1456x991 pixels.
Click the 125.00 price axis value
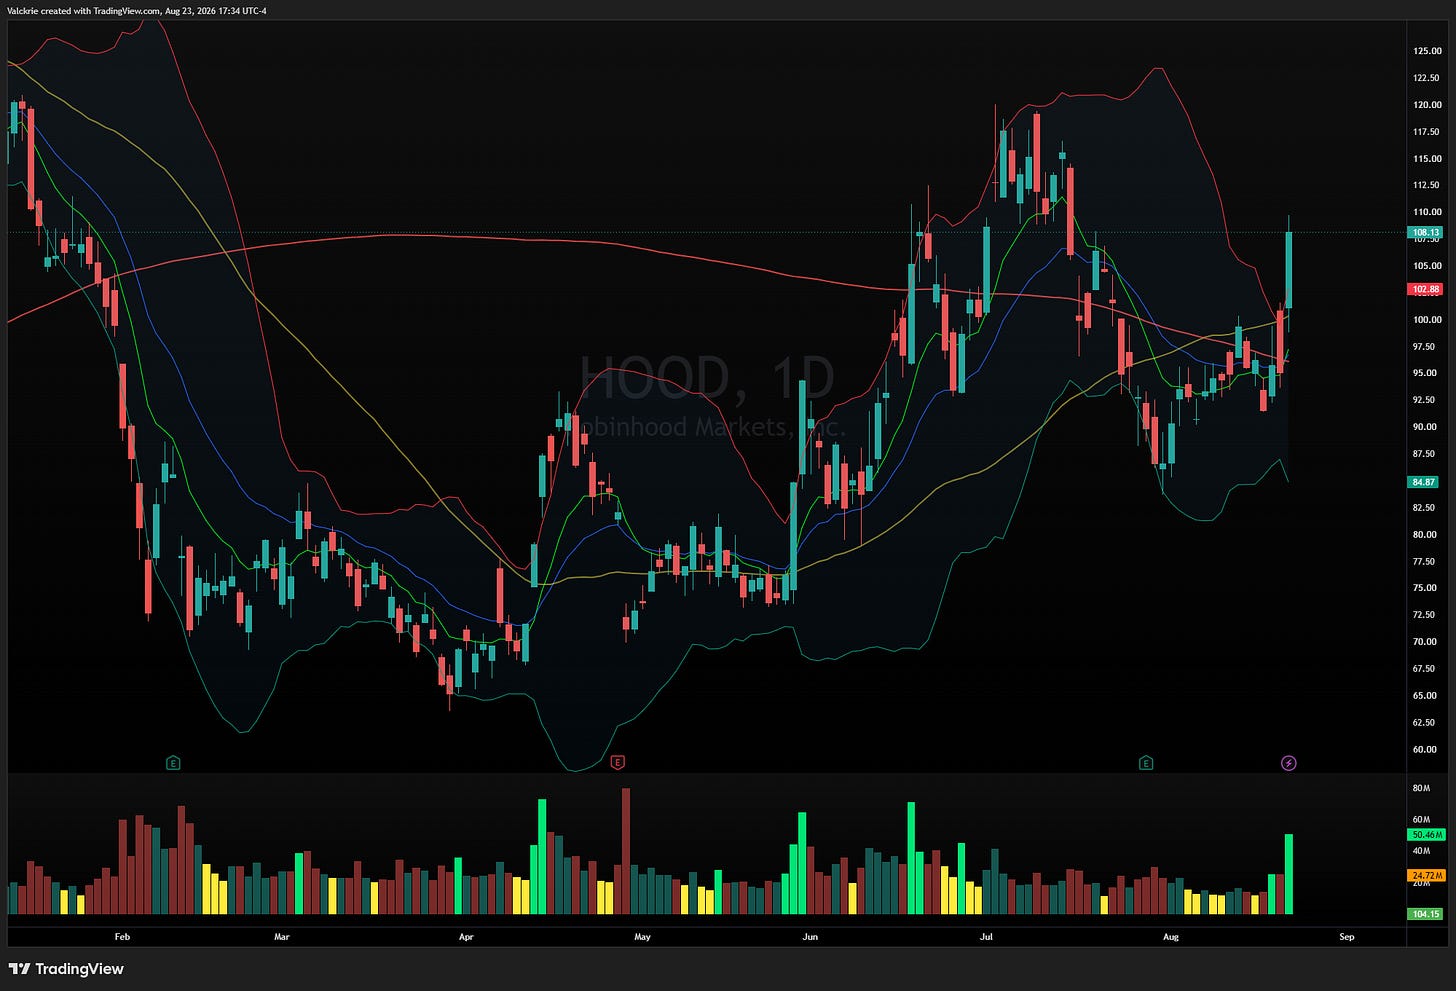1427,51
